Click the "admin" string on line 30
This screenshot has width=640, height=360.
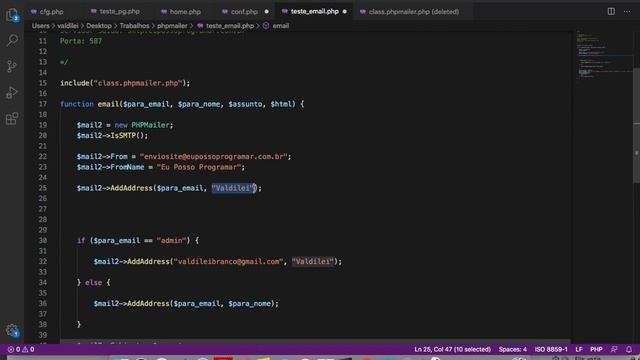(x=171, y=241)
